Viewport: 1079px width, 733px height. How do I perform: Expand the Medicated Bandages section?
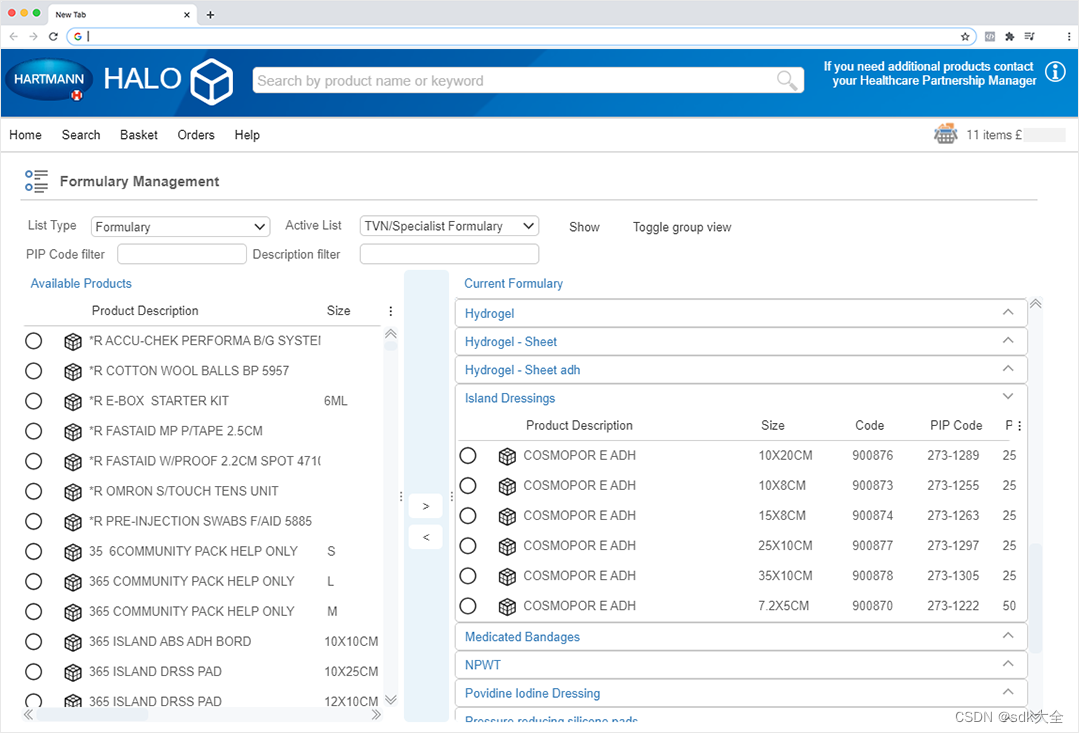pos(1009,636)
